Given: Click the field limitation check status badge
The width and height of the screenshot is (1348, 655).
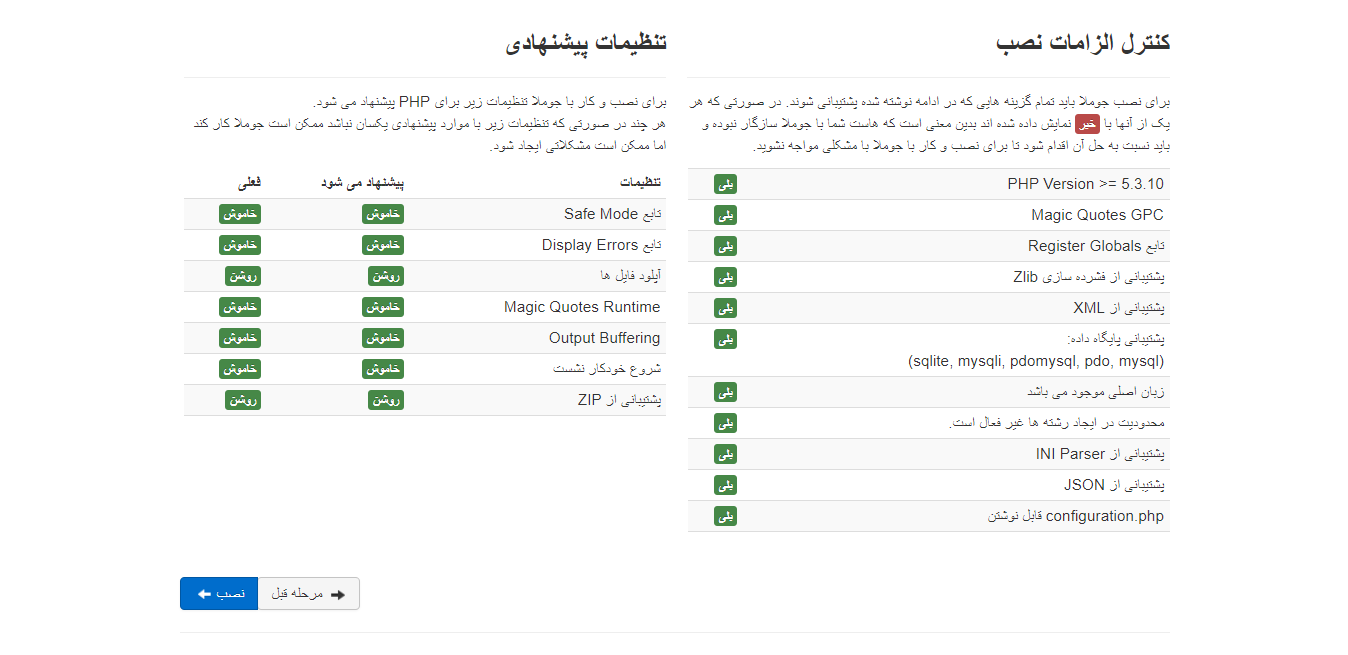Looking at the screenshot, I should [x=725, y=423].
